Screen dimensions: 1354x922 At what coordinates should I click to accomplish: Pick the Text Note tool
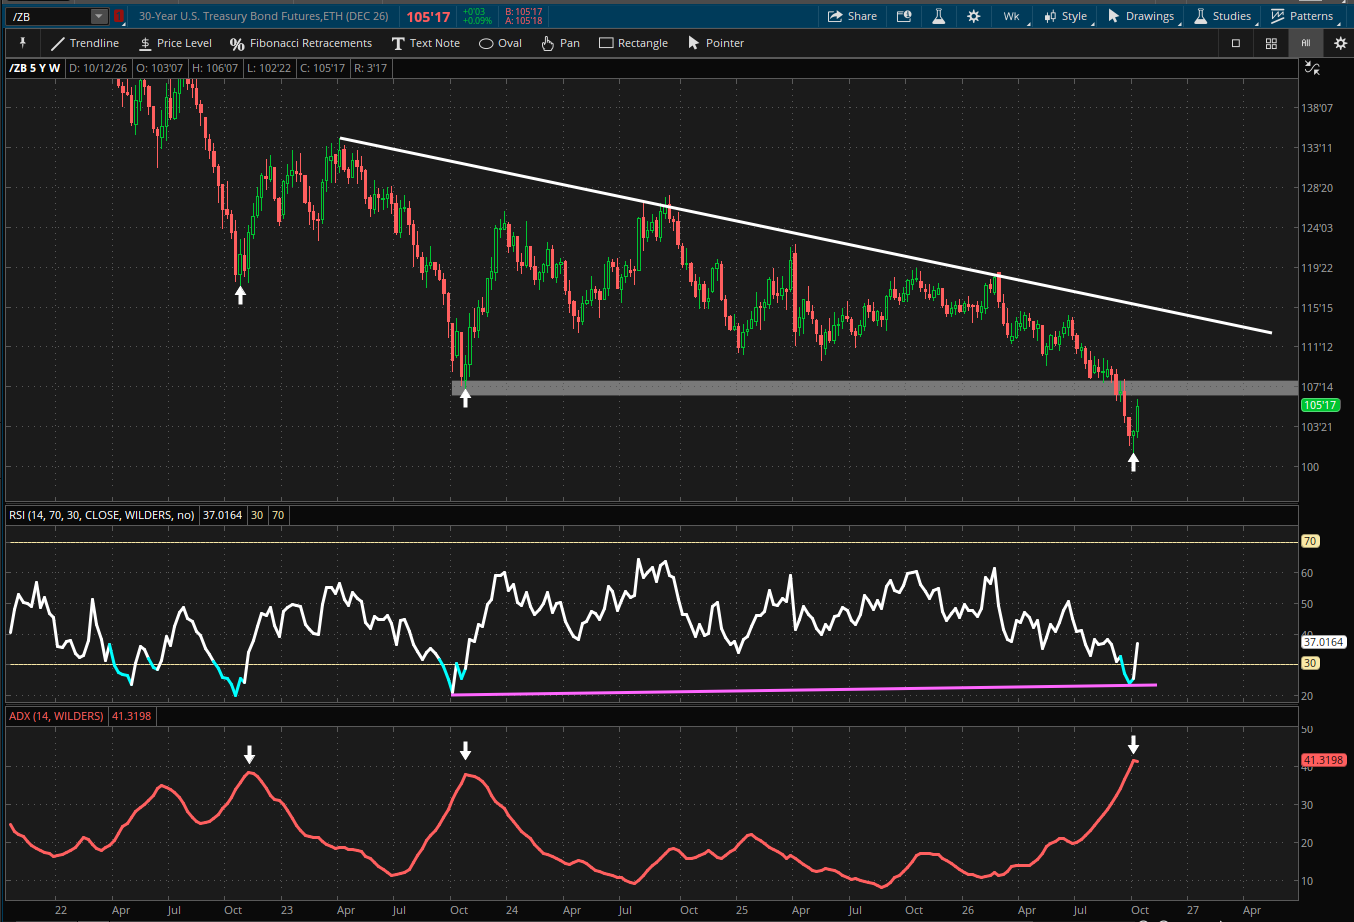pyautogui.click(x=426, y=43)
